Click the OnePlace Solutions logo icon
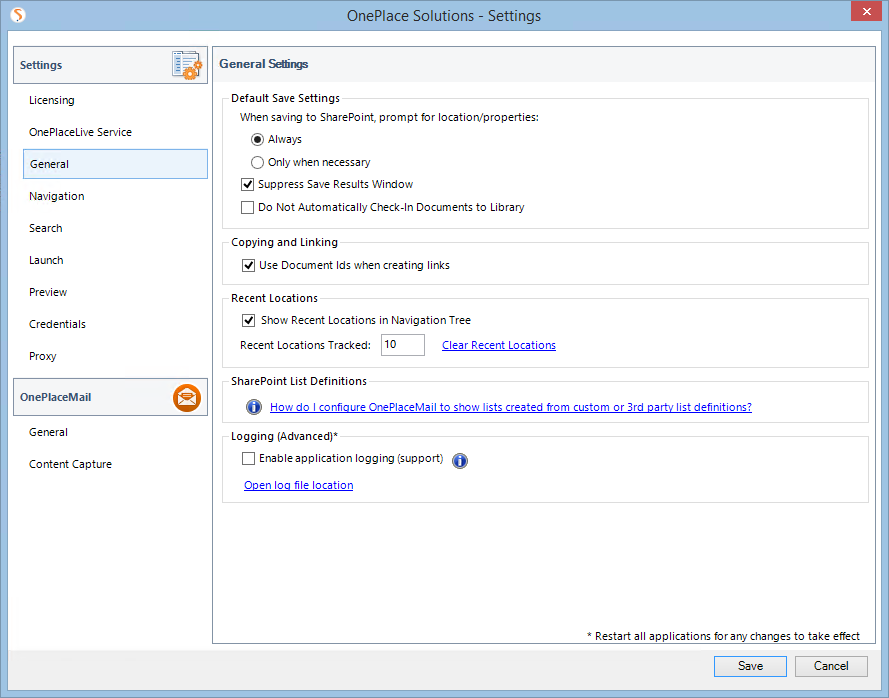 tap(18, 14)
